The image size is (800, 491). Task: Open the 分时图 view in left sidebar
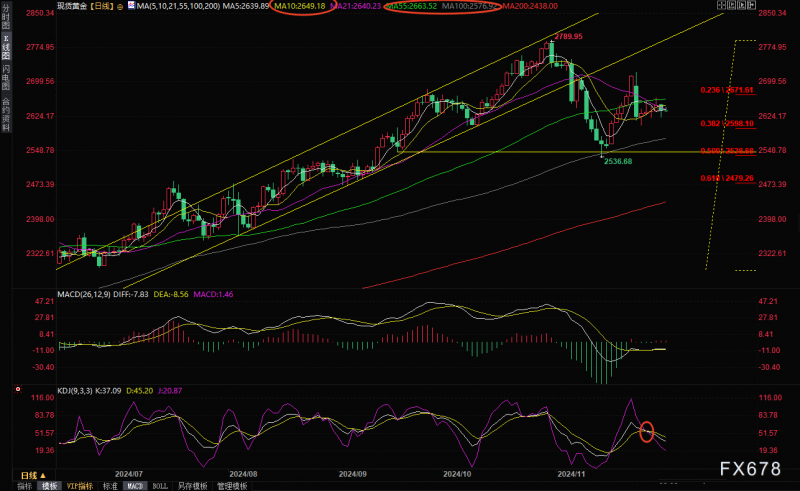click(x=6, y=16)
